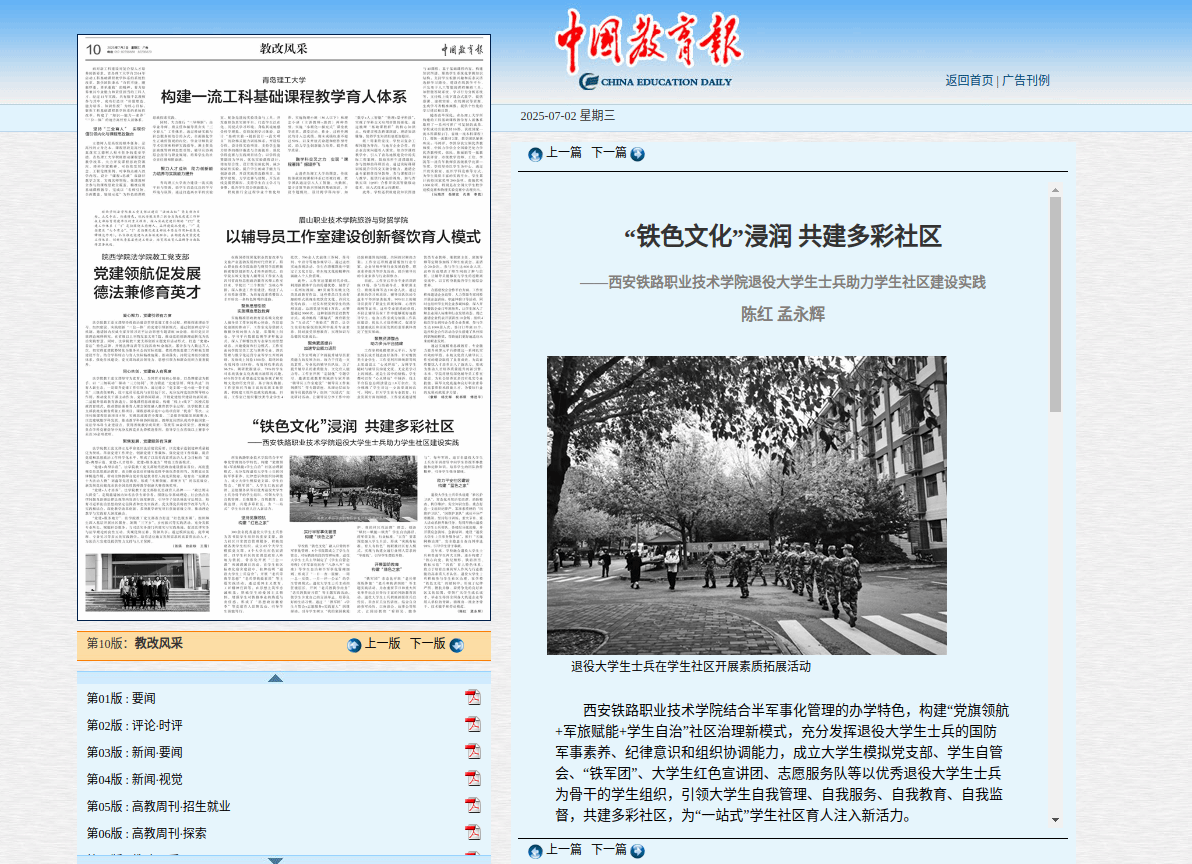Open the PDF icon for 第03版 新闻·要闻
1192x864 pixels.
click(473, 752)
